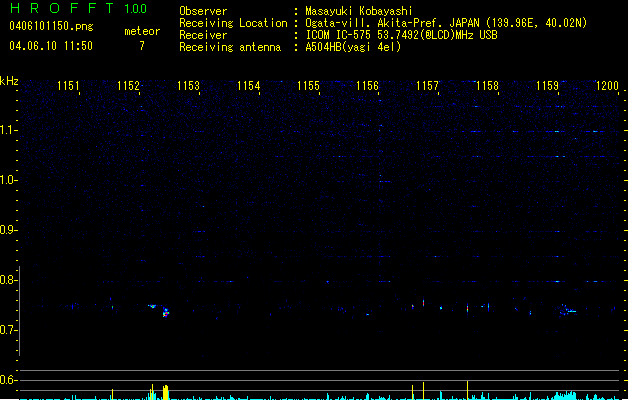Select observer name Masayuki Kobayashi
This screenshot has width=629, height=400.
pos(359,11)
